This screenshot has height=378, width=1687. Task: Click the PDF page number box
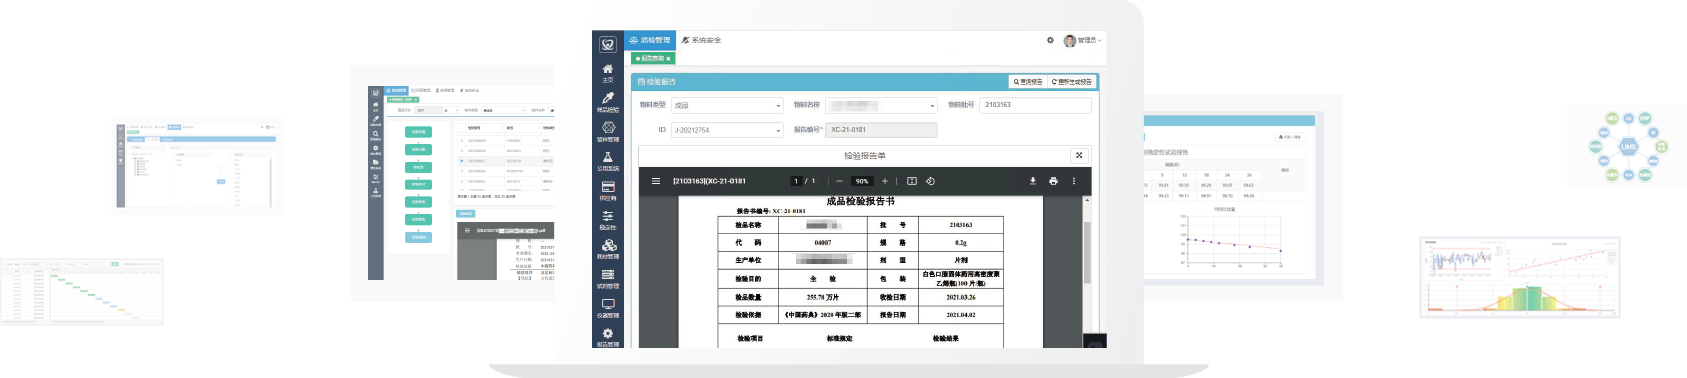click(797, 181)
